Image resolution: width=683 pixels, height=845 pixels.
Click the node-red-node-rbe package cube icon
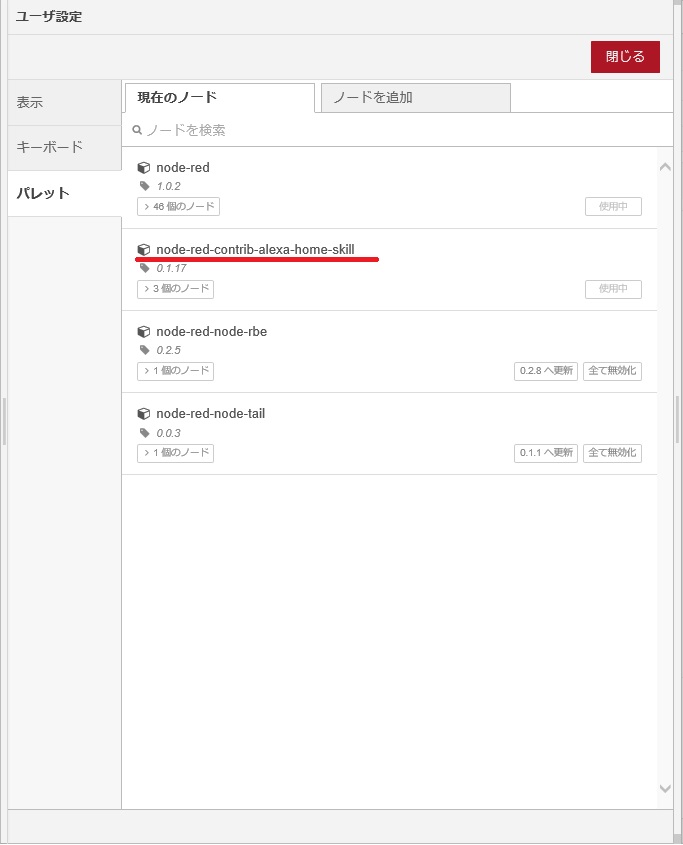pos(143,331)
